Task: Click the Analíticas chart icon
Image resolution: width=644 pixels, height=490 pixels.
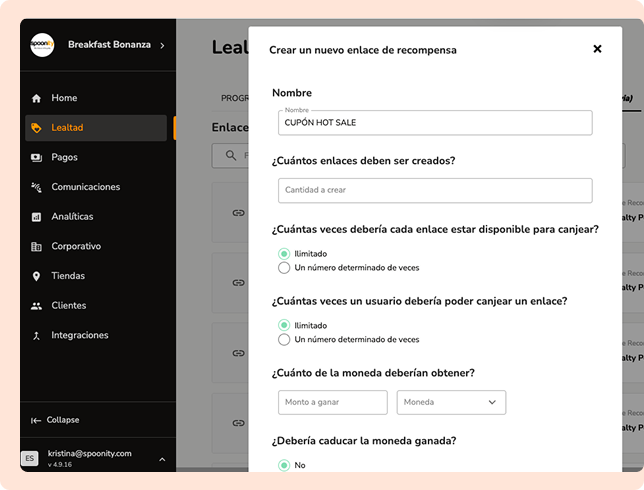Action: tap(36, 217)
